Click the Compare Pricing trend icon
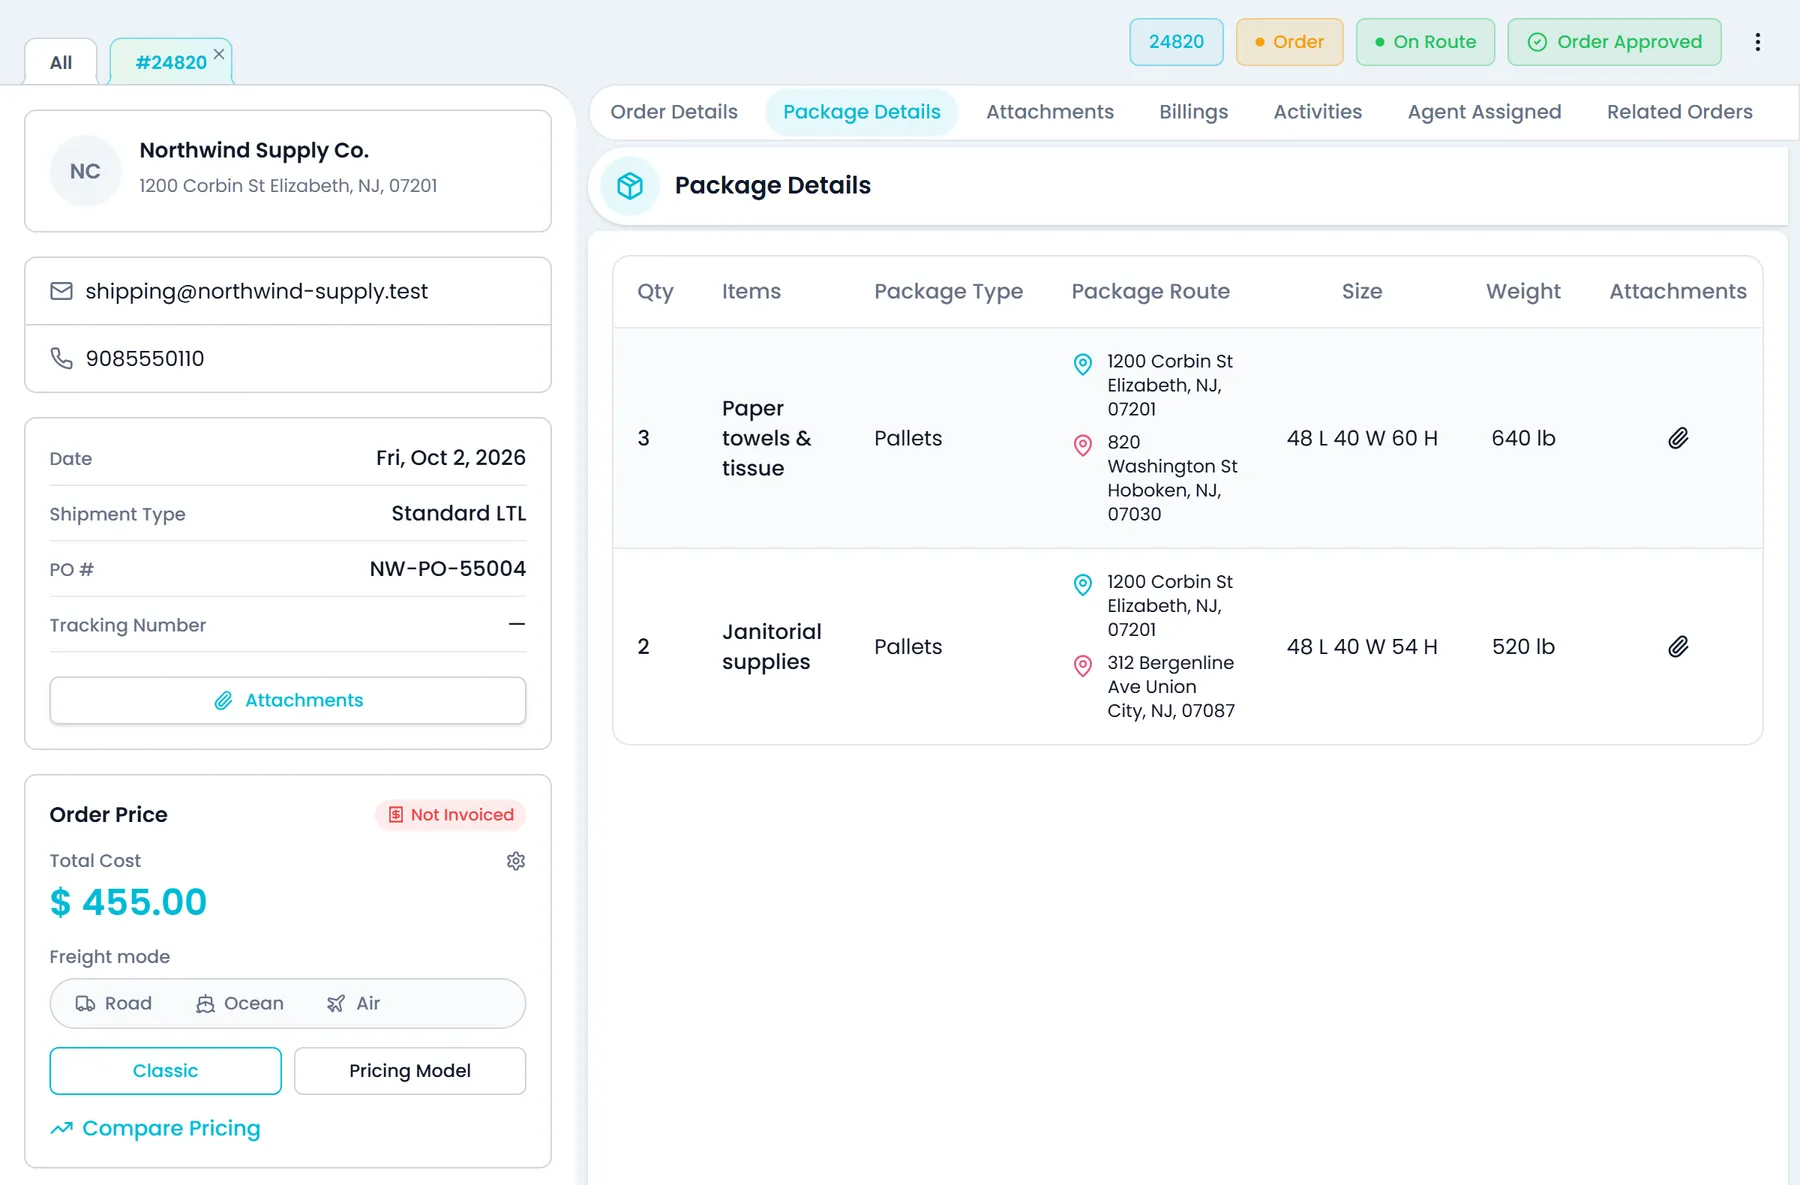 pos(62,1128)
